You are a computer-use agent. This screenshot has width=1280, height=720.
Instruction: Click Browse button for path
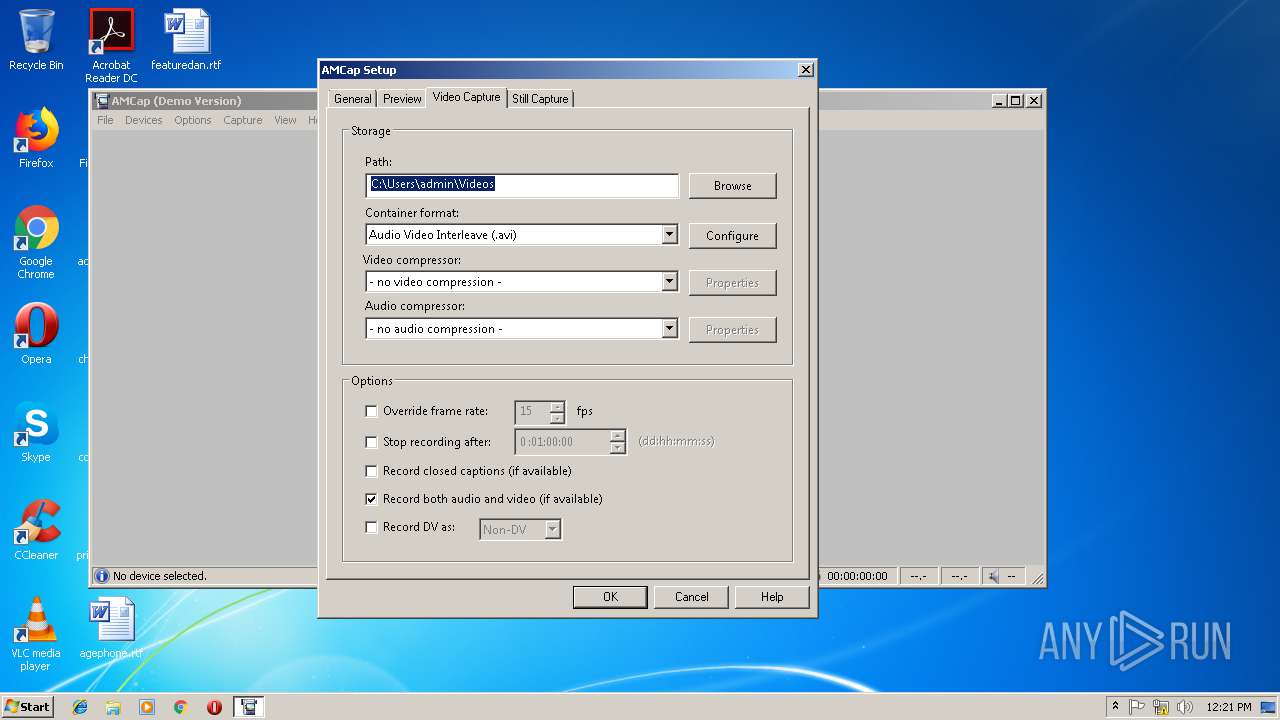(733, 186)
